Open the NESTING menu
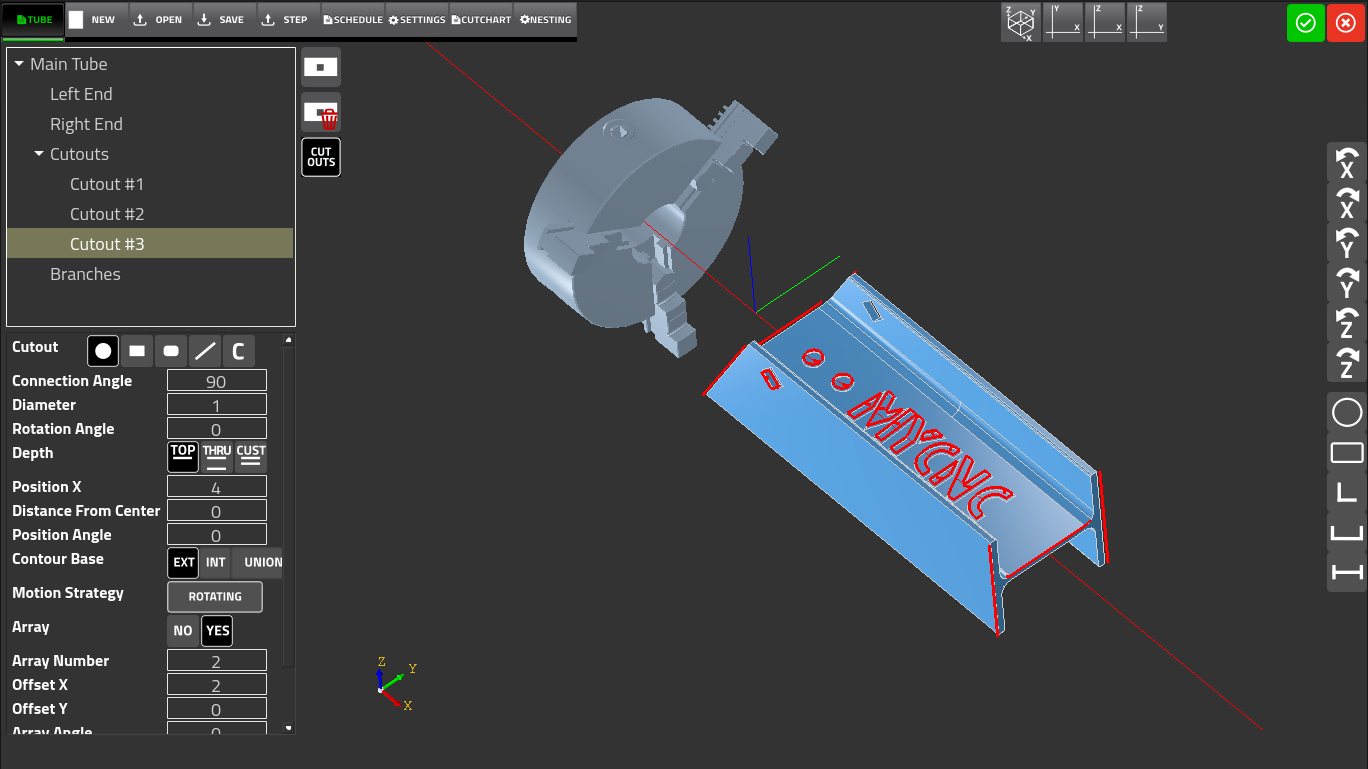The image size is (1368, 769). tap(544, 18)
